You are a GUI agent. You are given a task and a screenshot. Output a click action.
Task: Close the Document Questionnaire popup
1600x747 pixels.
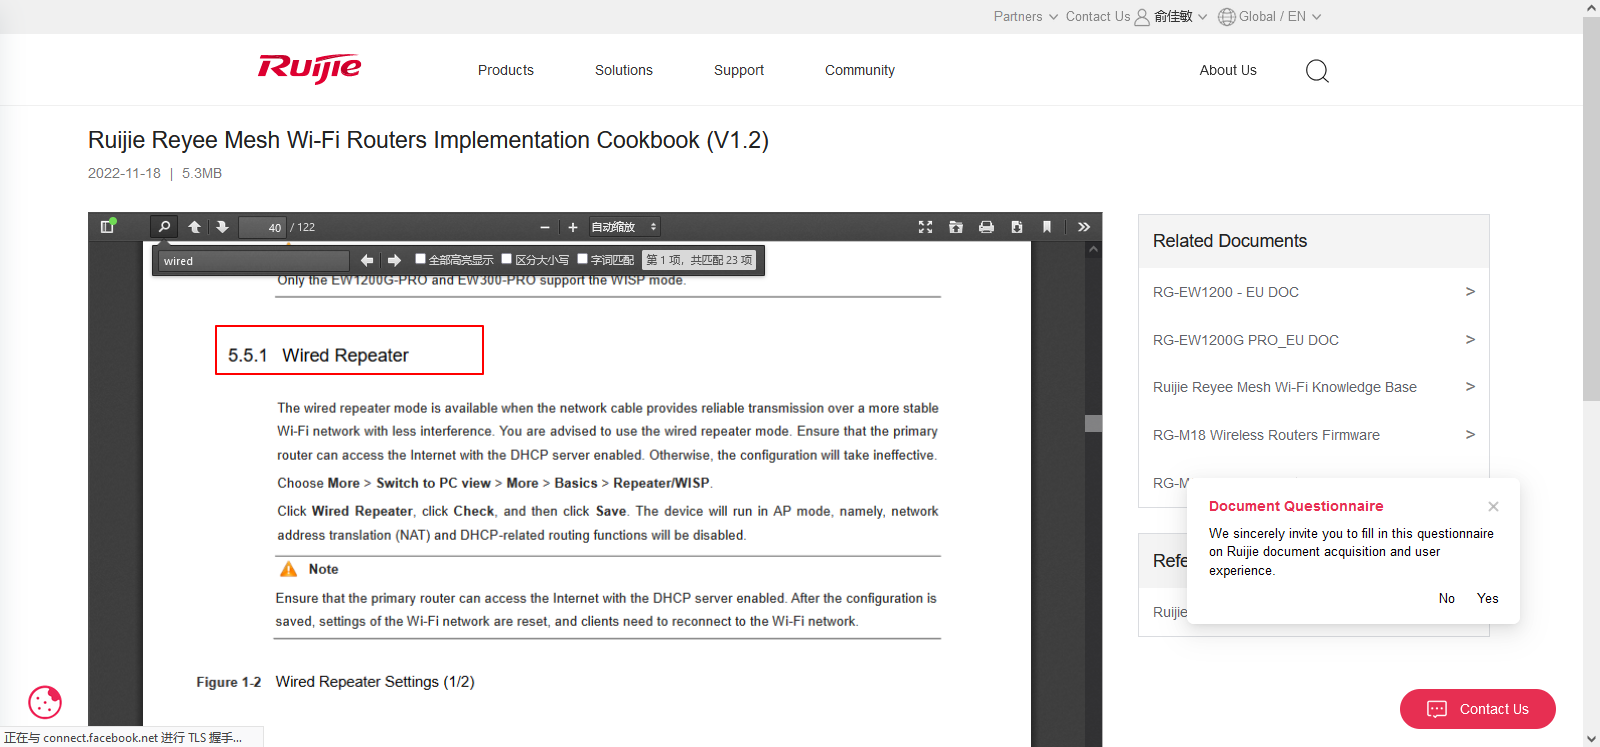pyautogui.click(x=1493, y=506)
